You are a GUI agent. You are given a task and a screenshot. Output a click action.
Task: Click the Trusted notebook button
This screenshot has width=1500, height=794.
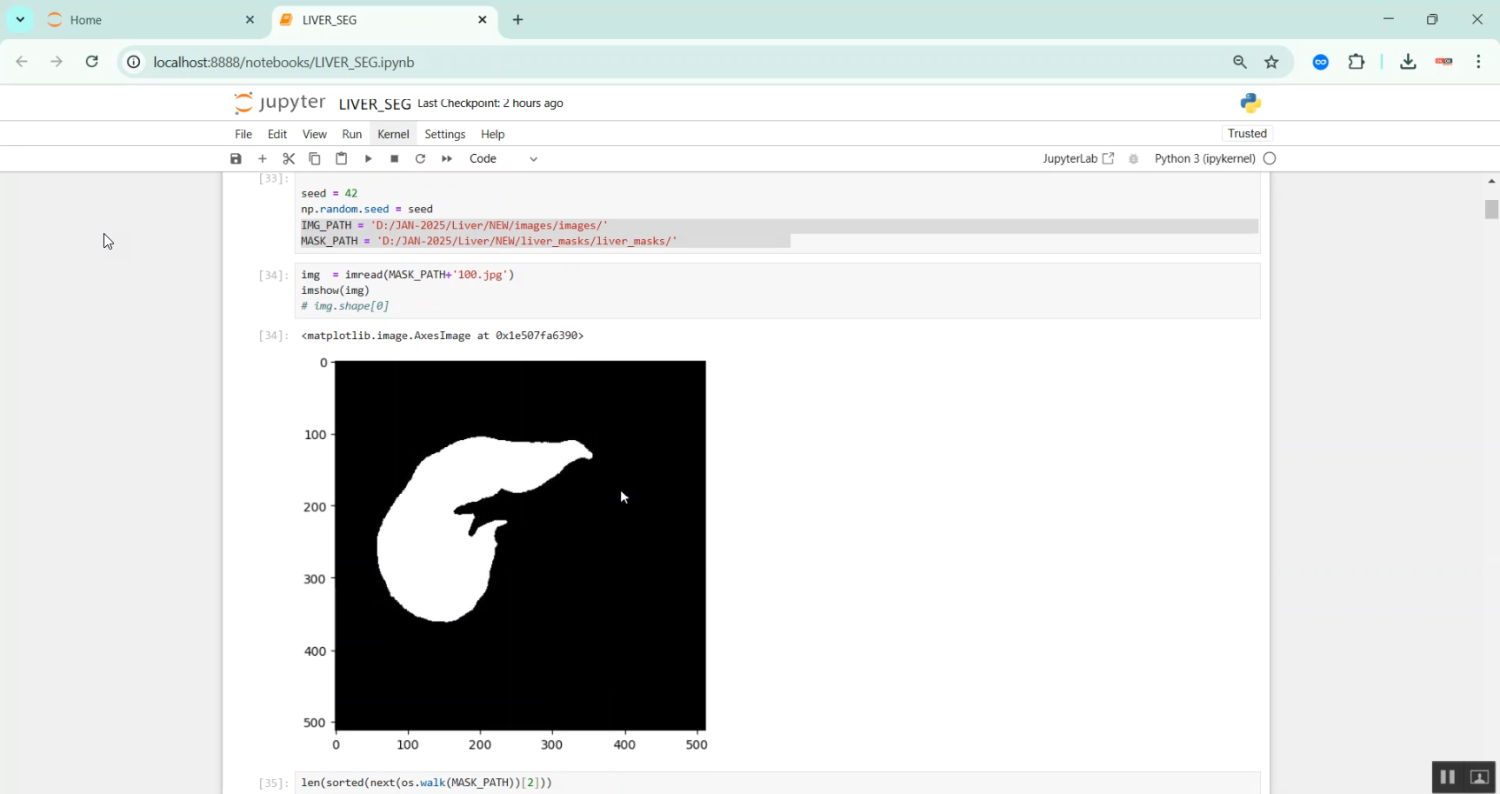tap(1247, 134)
